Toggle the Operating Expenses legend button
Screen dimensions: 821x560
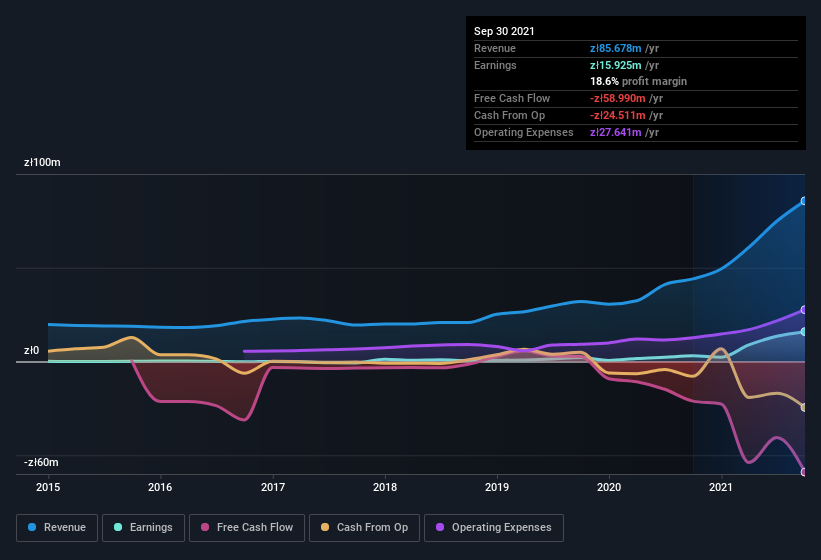point(494,528)
